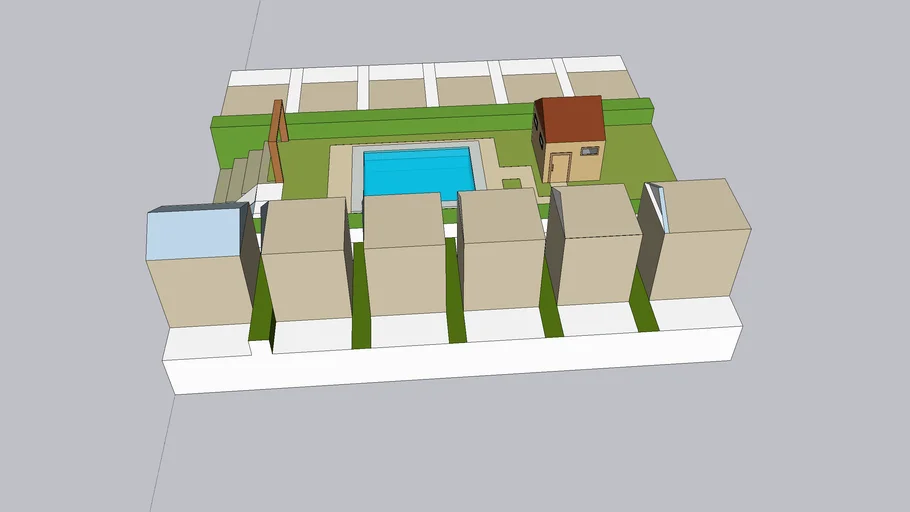The height and width of the screenshot is (512, 910).
Task: Click the blue swimming pool water
Action: point(417,171)
